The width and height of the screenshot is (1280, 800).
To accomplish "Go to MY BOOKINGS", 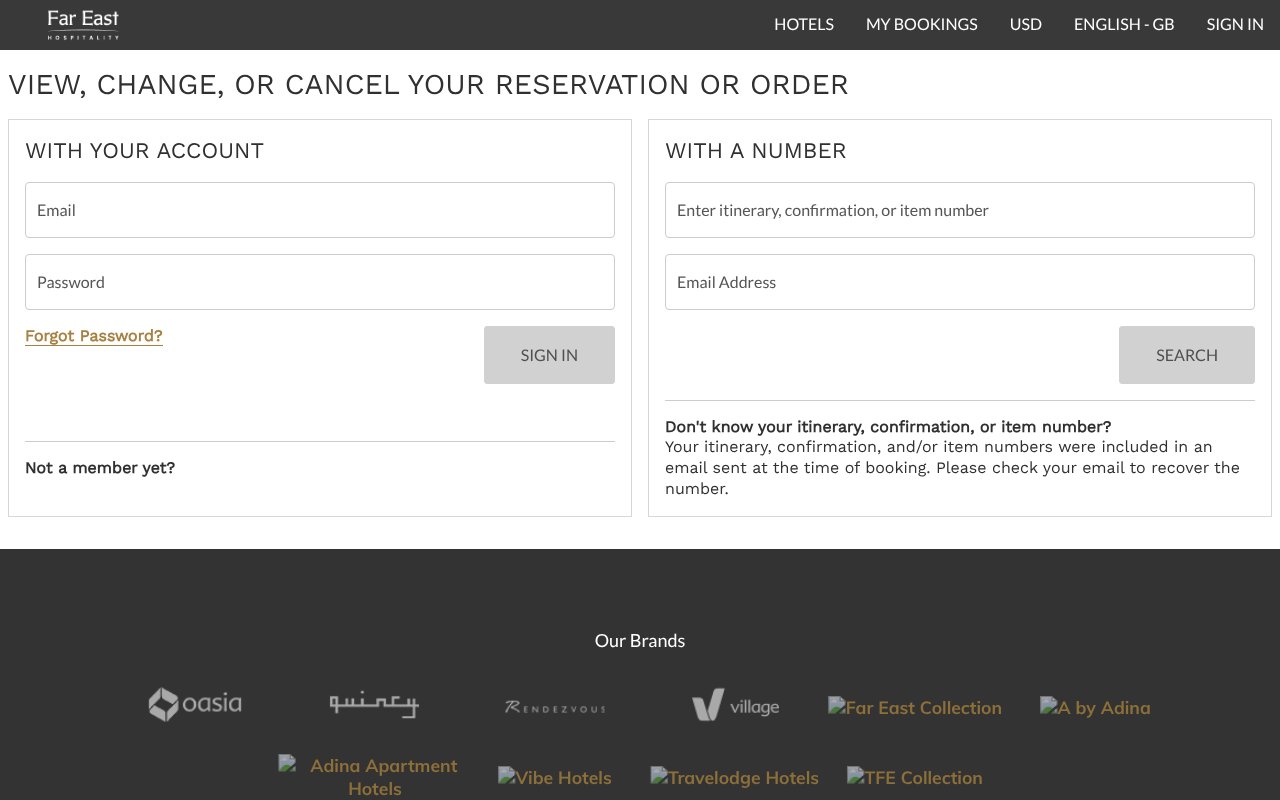I will coord(921,24).
